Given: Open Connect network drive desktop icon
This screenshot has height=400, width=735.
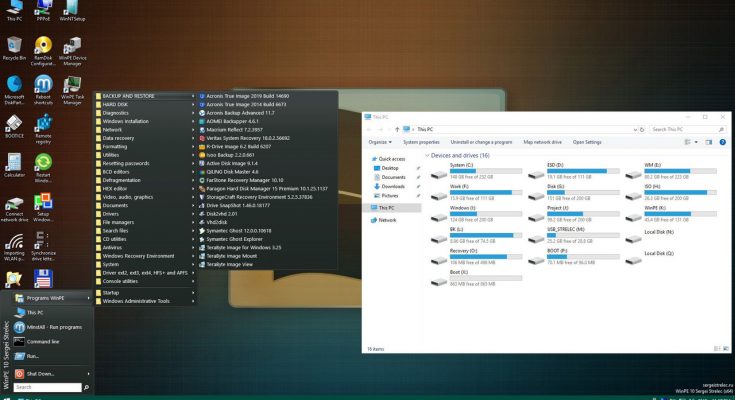Looking at the screenshot, I should click(14, 209).
